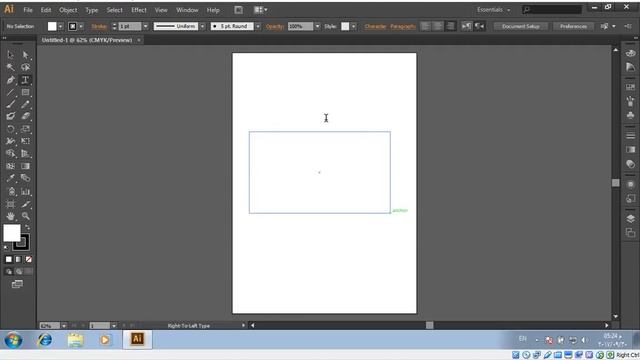
Task: Pick the Paintbrush tool
Action: [x=11, y=104]
